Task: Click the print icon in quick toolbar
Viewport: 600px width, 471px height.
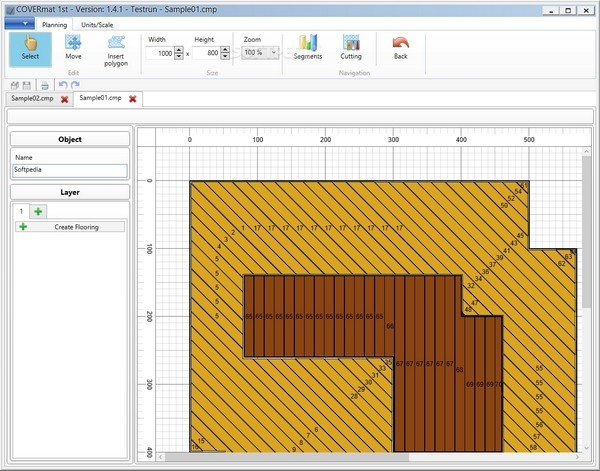Action: [45, 86]
